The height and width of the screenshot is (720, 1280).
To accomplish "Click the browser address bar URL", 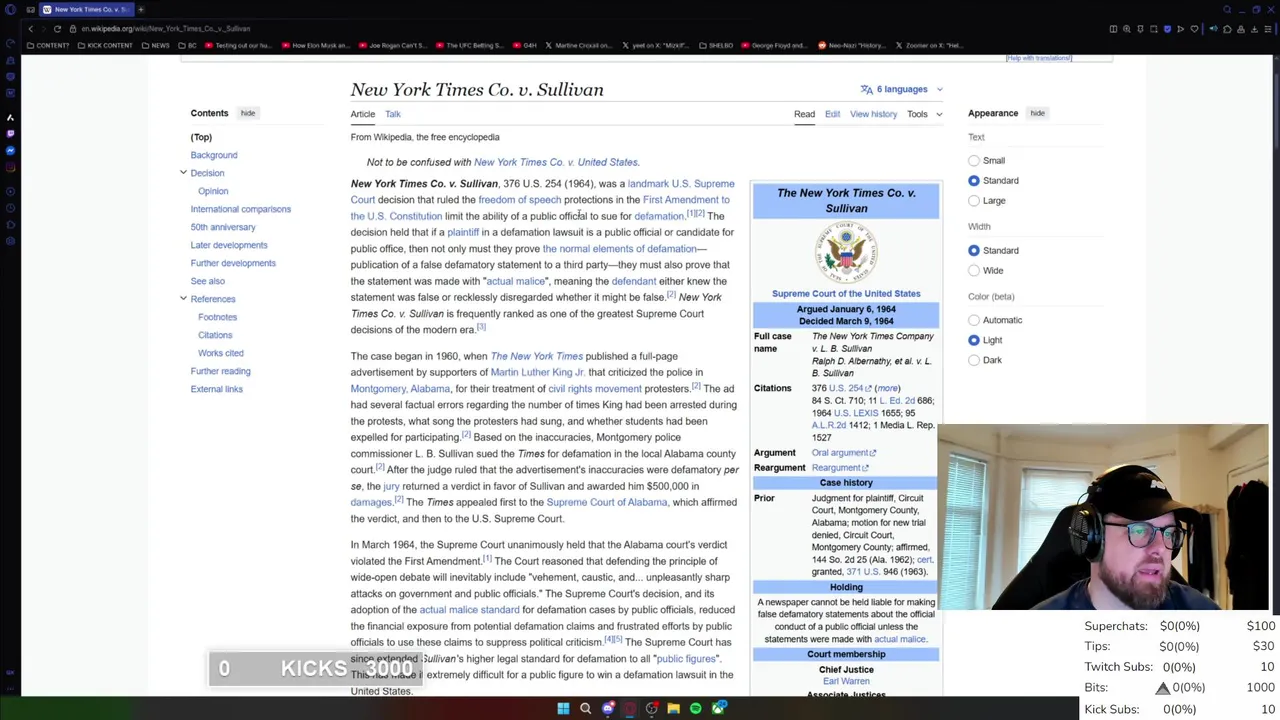I will click(x=166, y=29).
